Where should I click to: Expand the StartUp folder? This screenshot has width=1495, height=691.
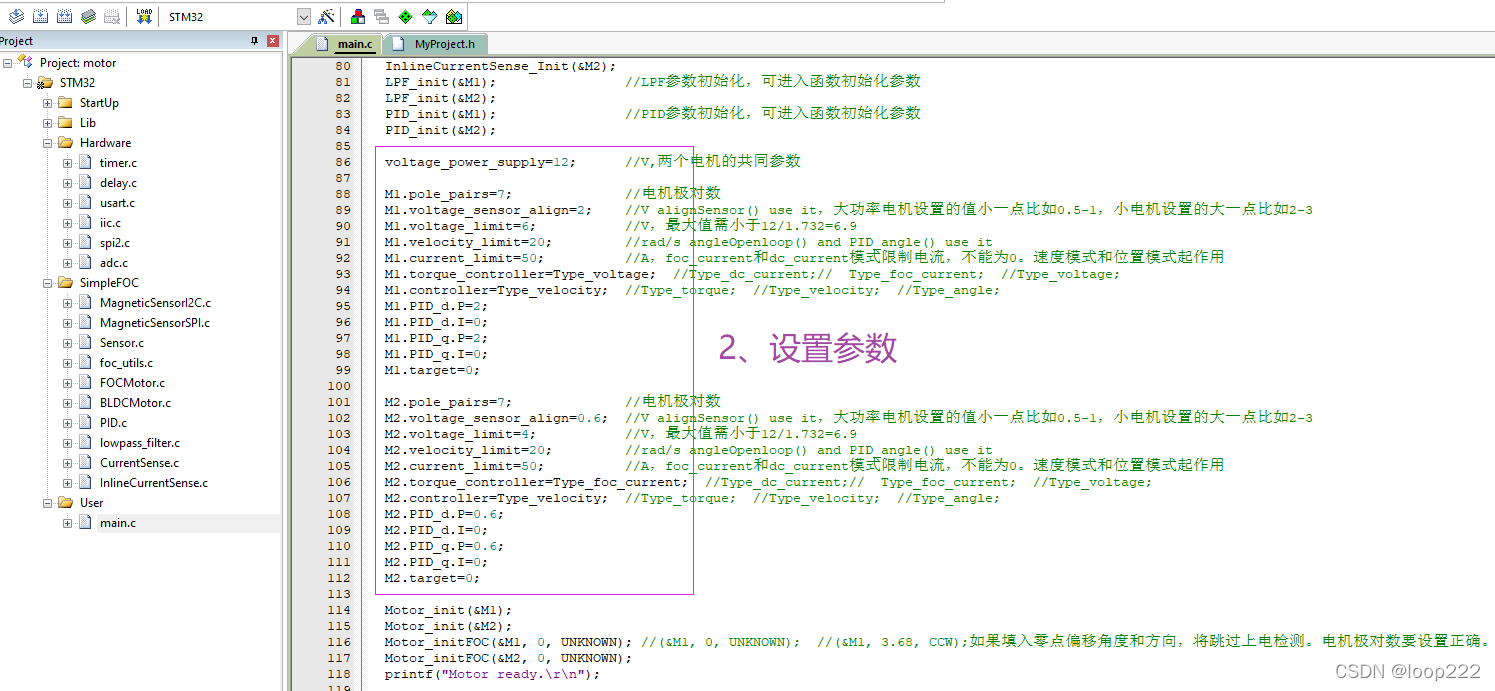47,103
